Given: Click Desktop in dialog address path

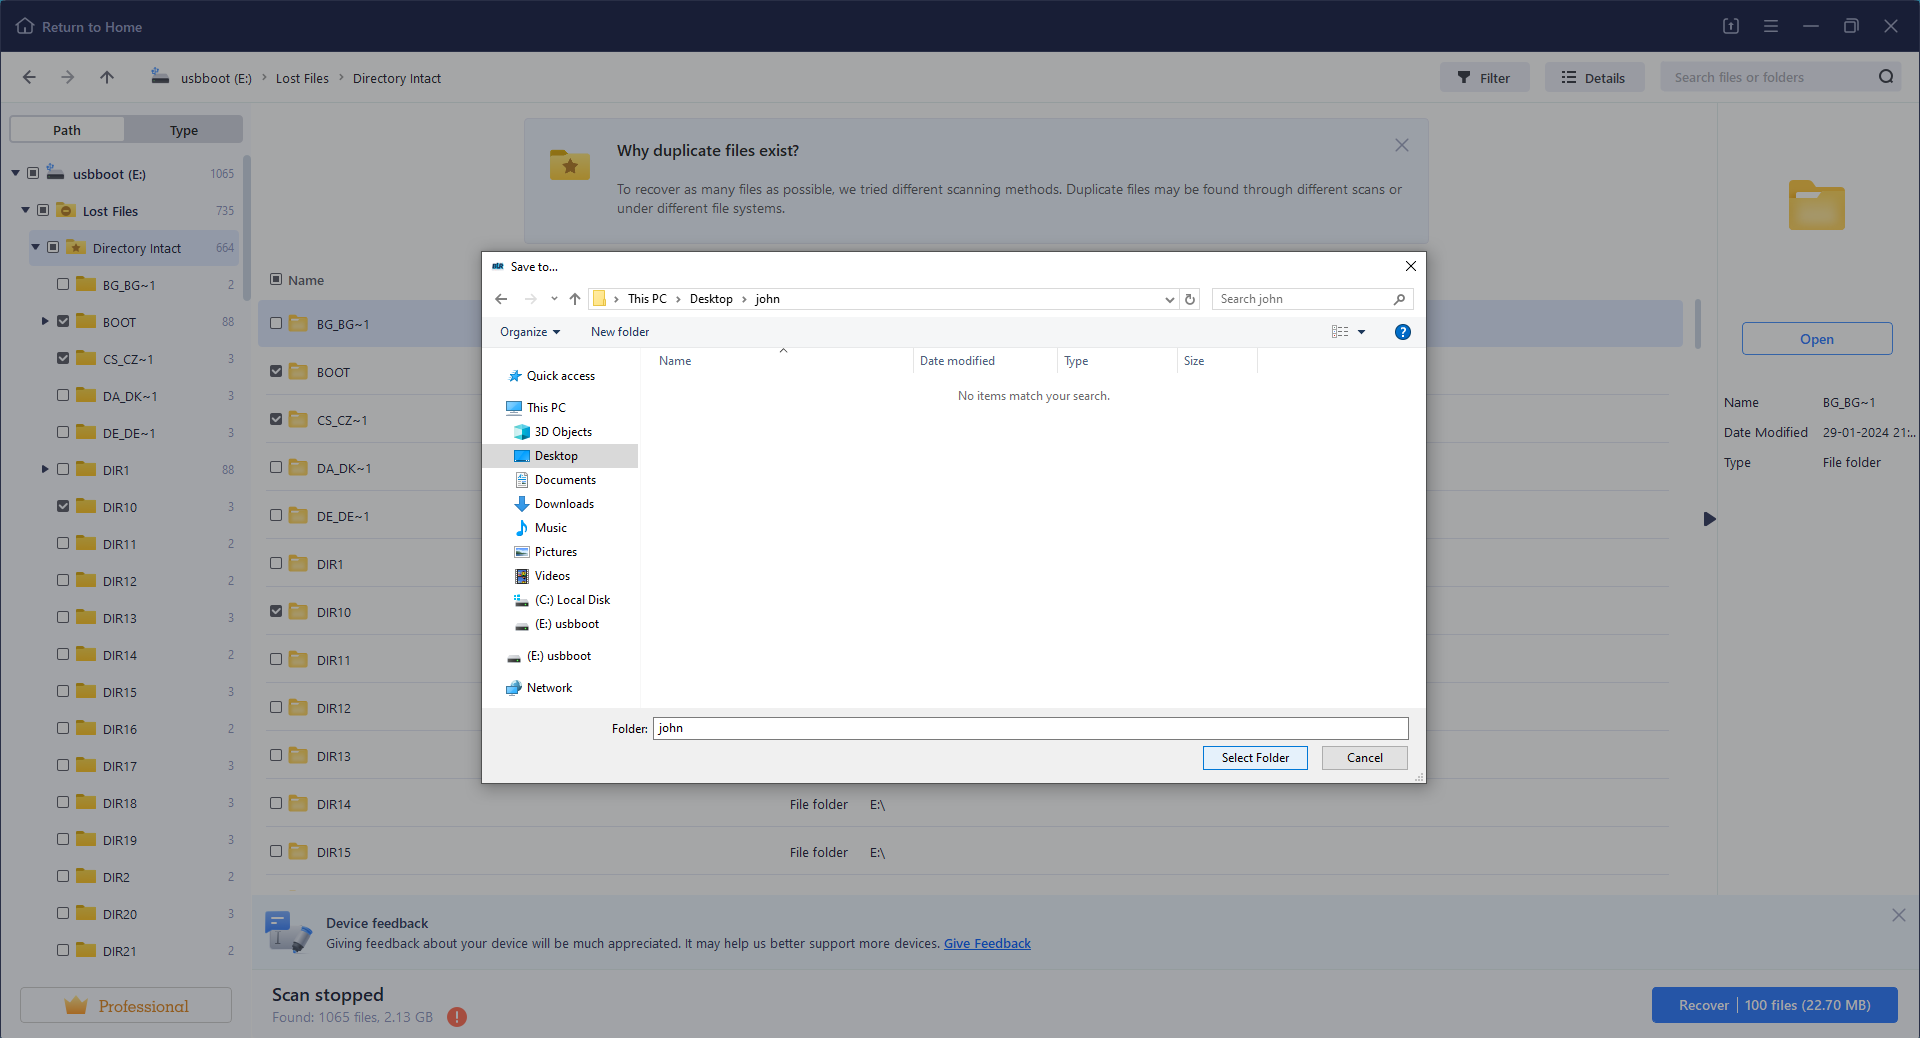Looking at the screenshot, I should (x=711, y=299).
